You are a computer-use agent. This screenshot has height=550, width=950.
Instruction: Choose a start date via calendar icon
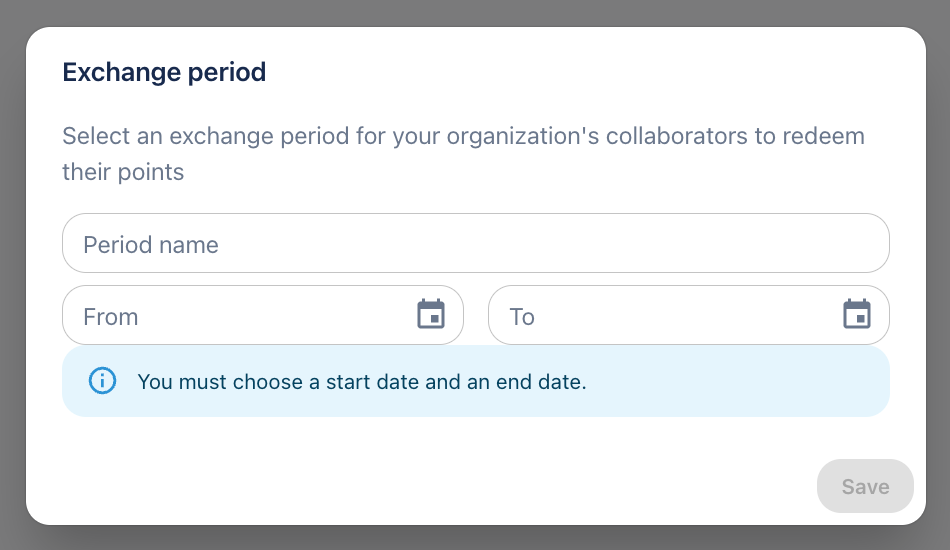pos(431,315)
